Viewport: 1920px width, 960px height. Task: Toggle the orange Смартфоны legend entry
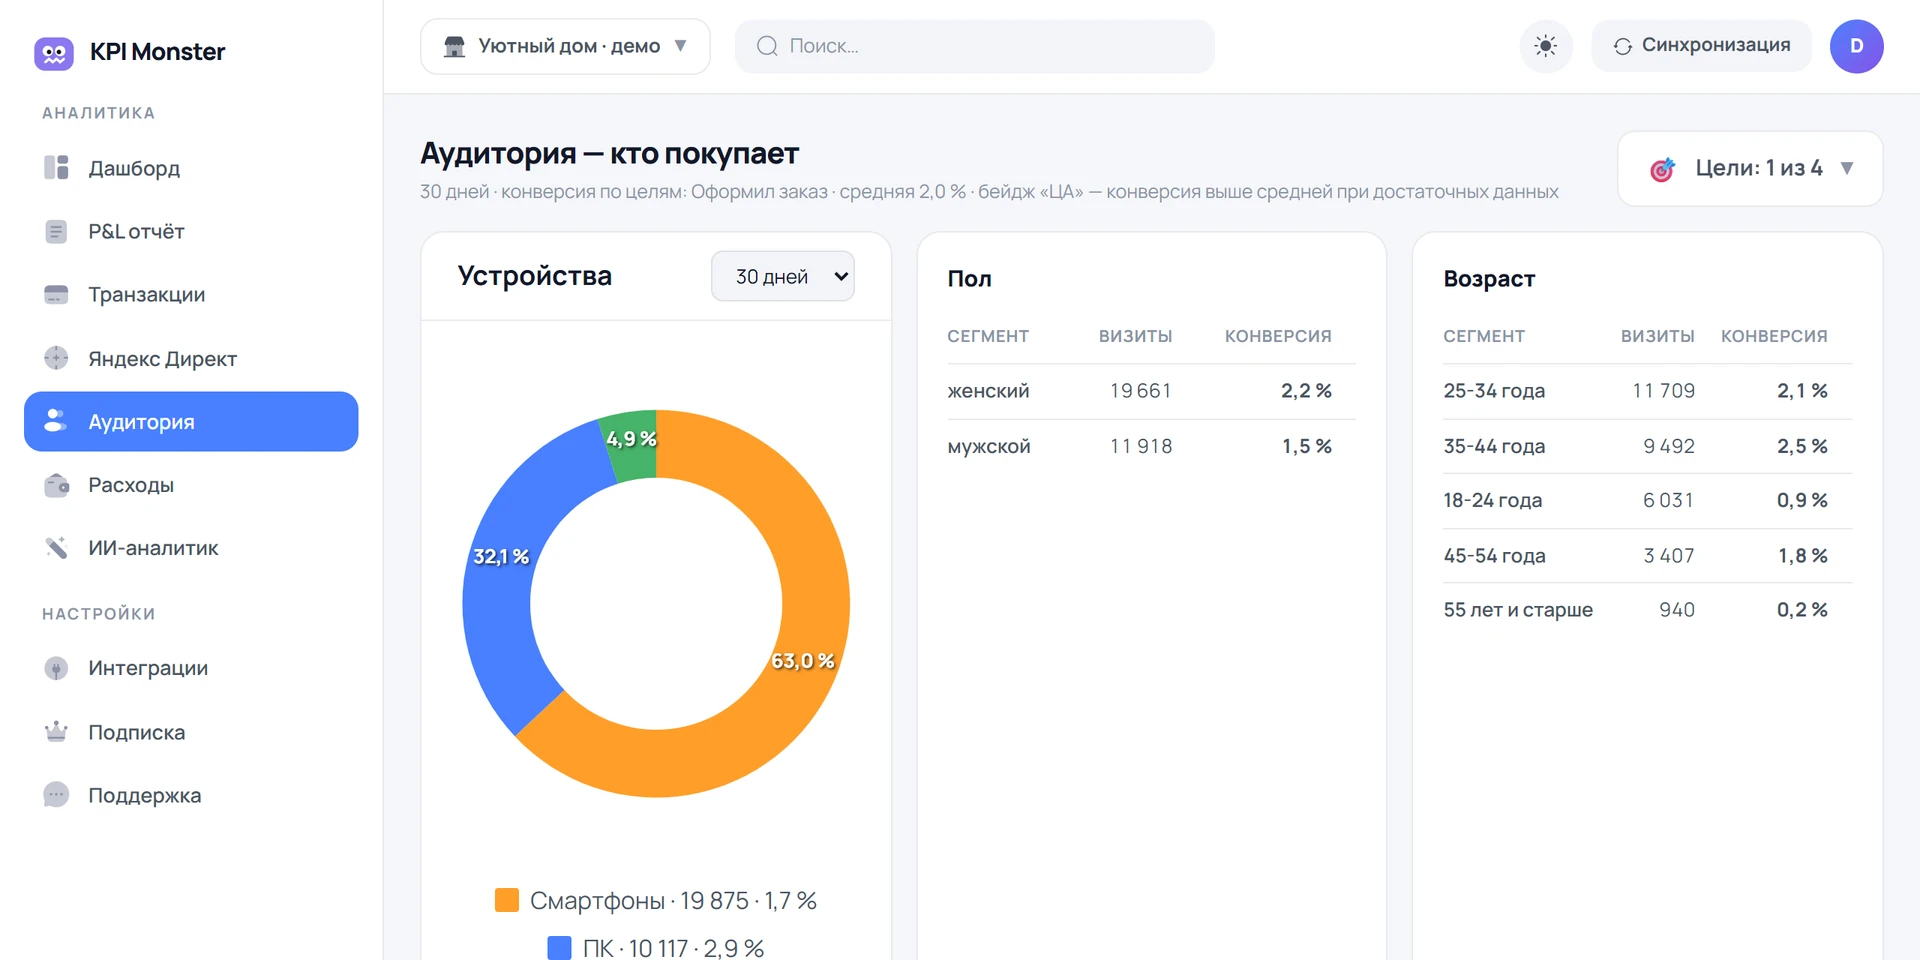pyautogui.click(x=656, y=901)
